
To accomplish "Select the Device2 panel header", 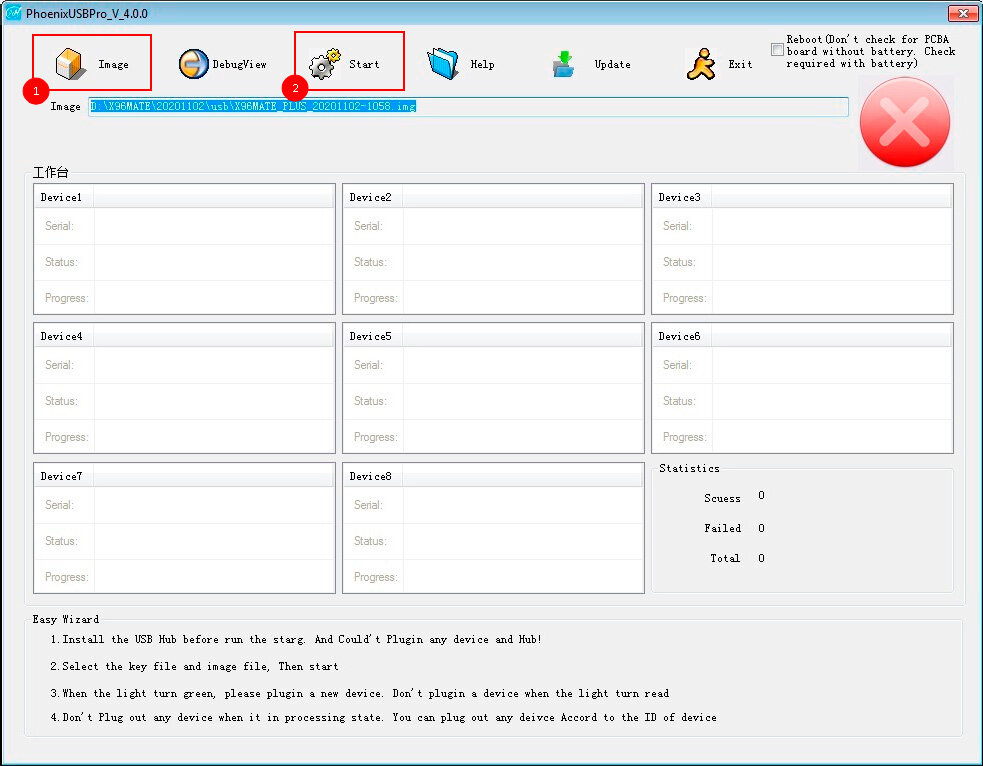I will pyautogui.click(x=493, y=197).
